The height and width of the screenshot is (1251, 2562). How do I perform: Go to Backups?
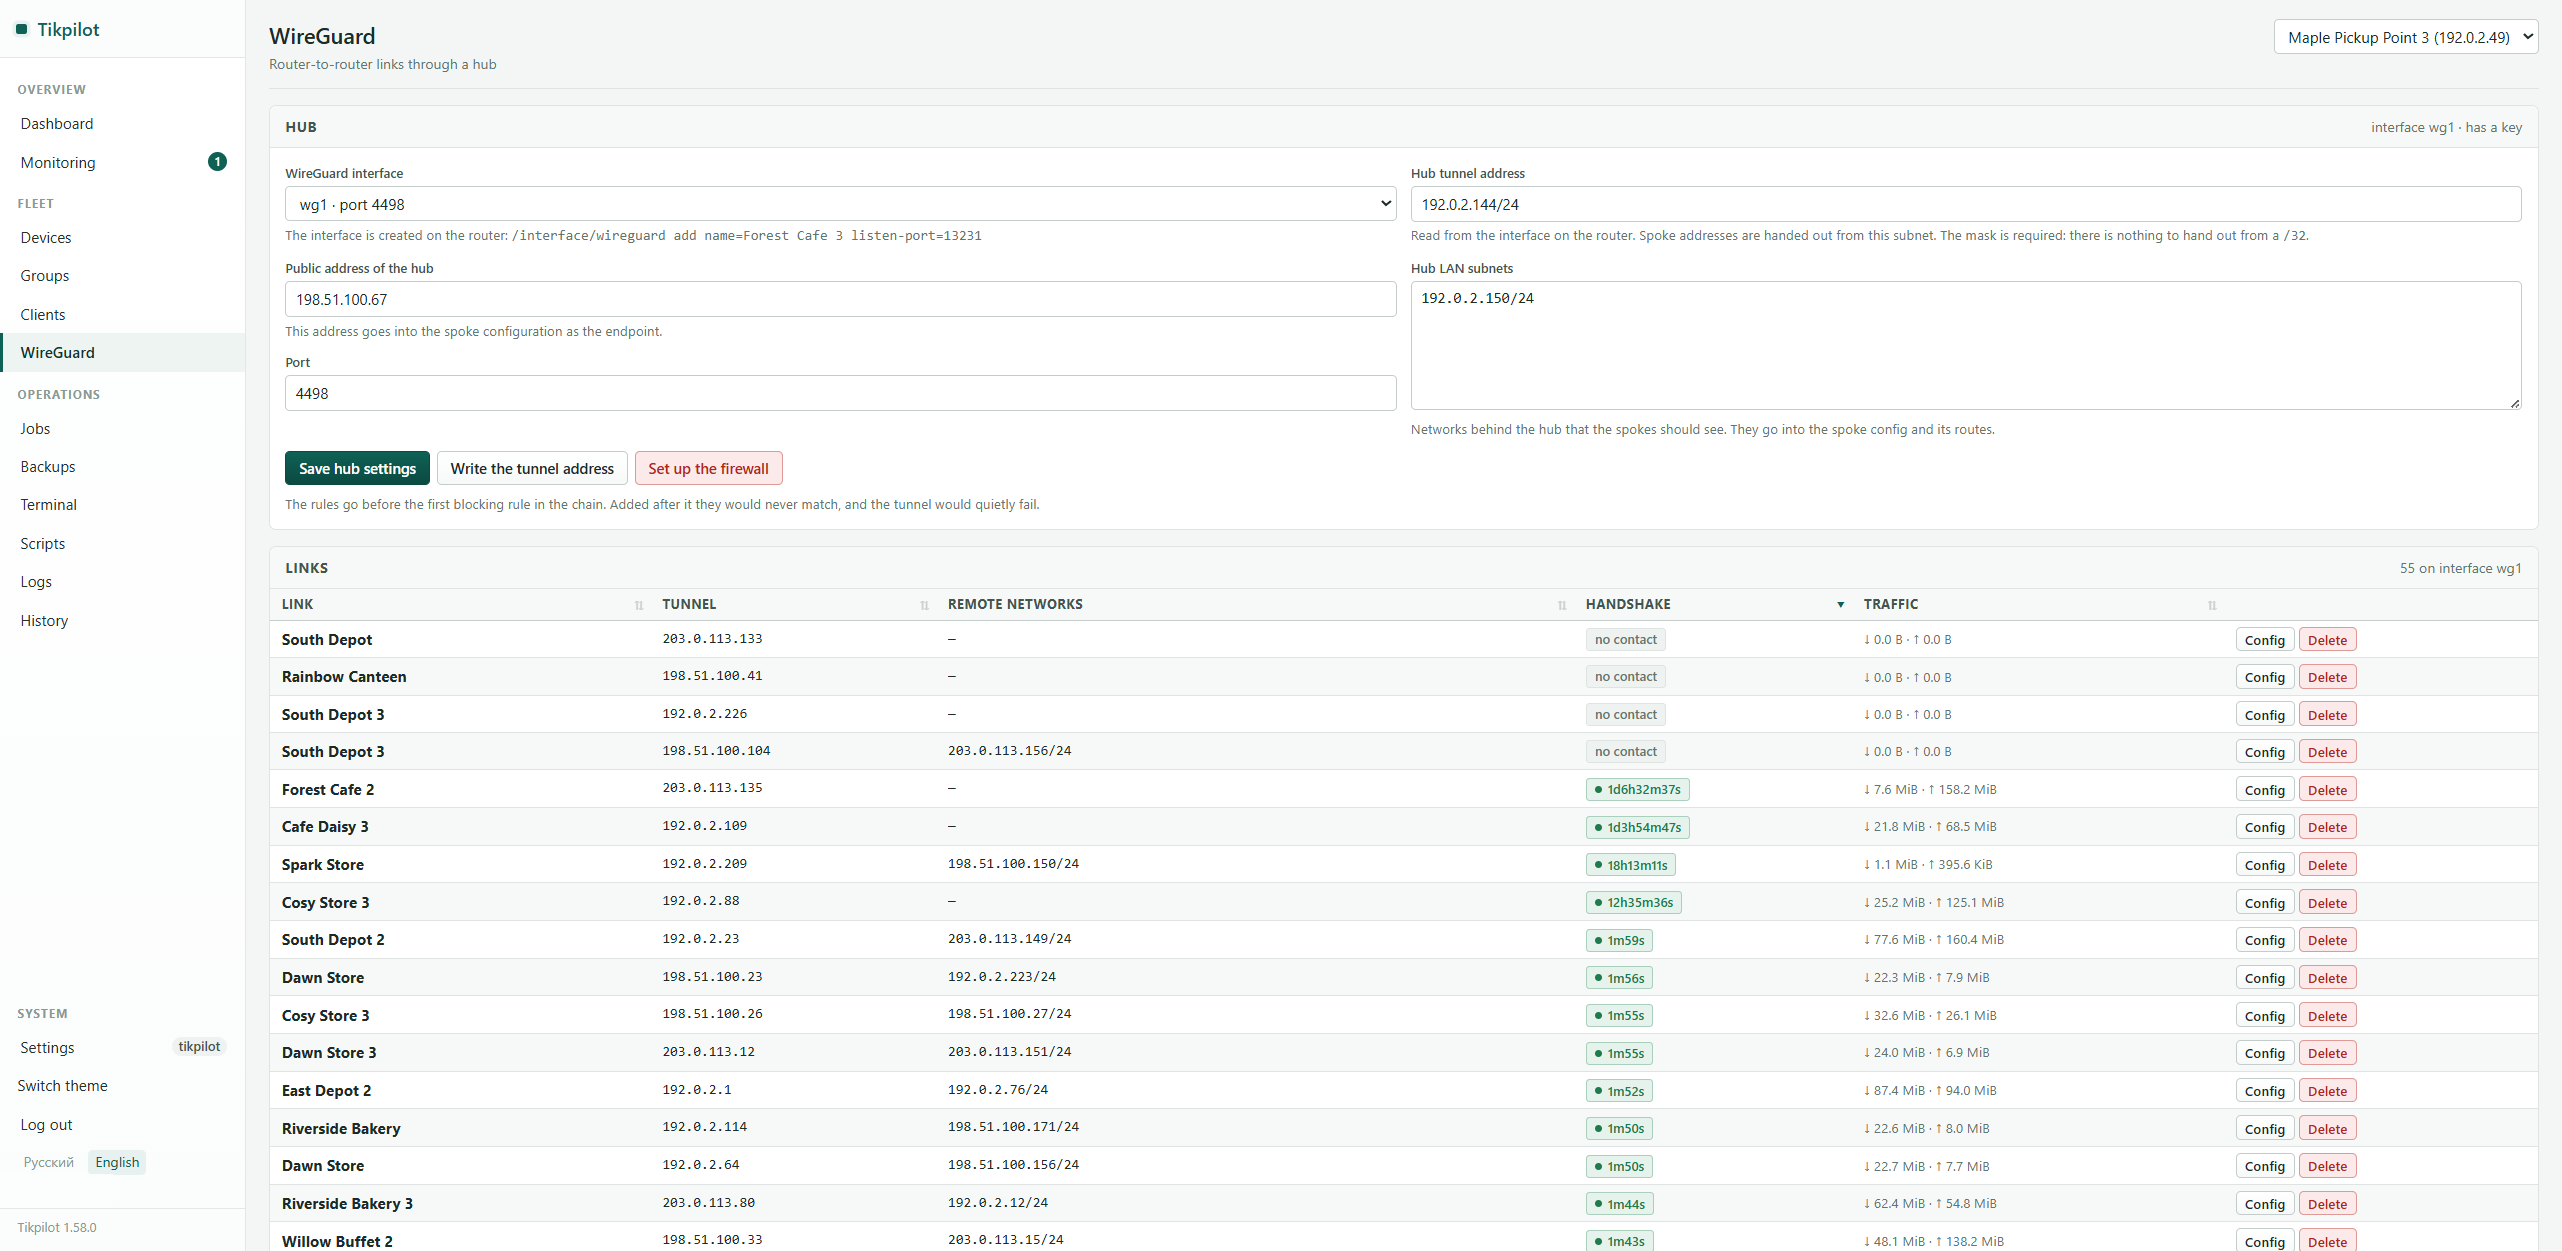pyautogui.click(x=122, y=467)
